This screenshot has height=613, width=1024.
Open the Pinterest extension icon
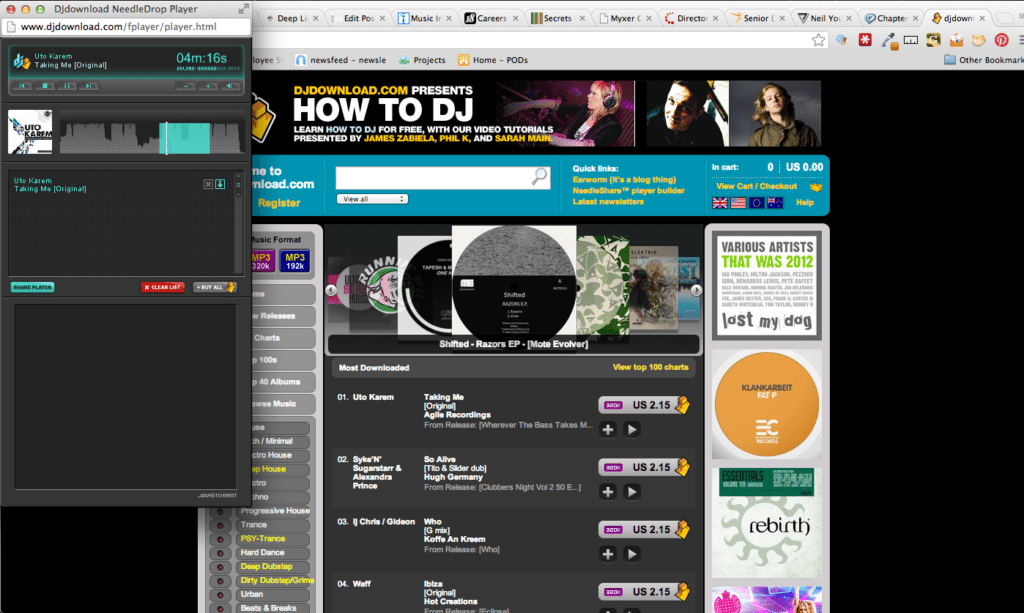(x=1001, y=40)
